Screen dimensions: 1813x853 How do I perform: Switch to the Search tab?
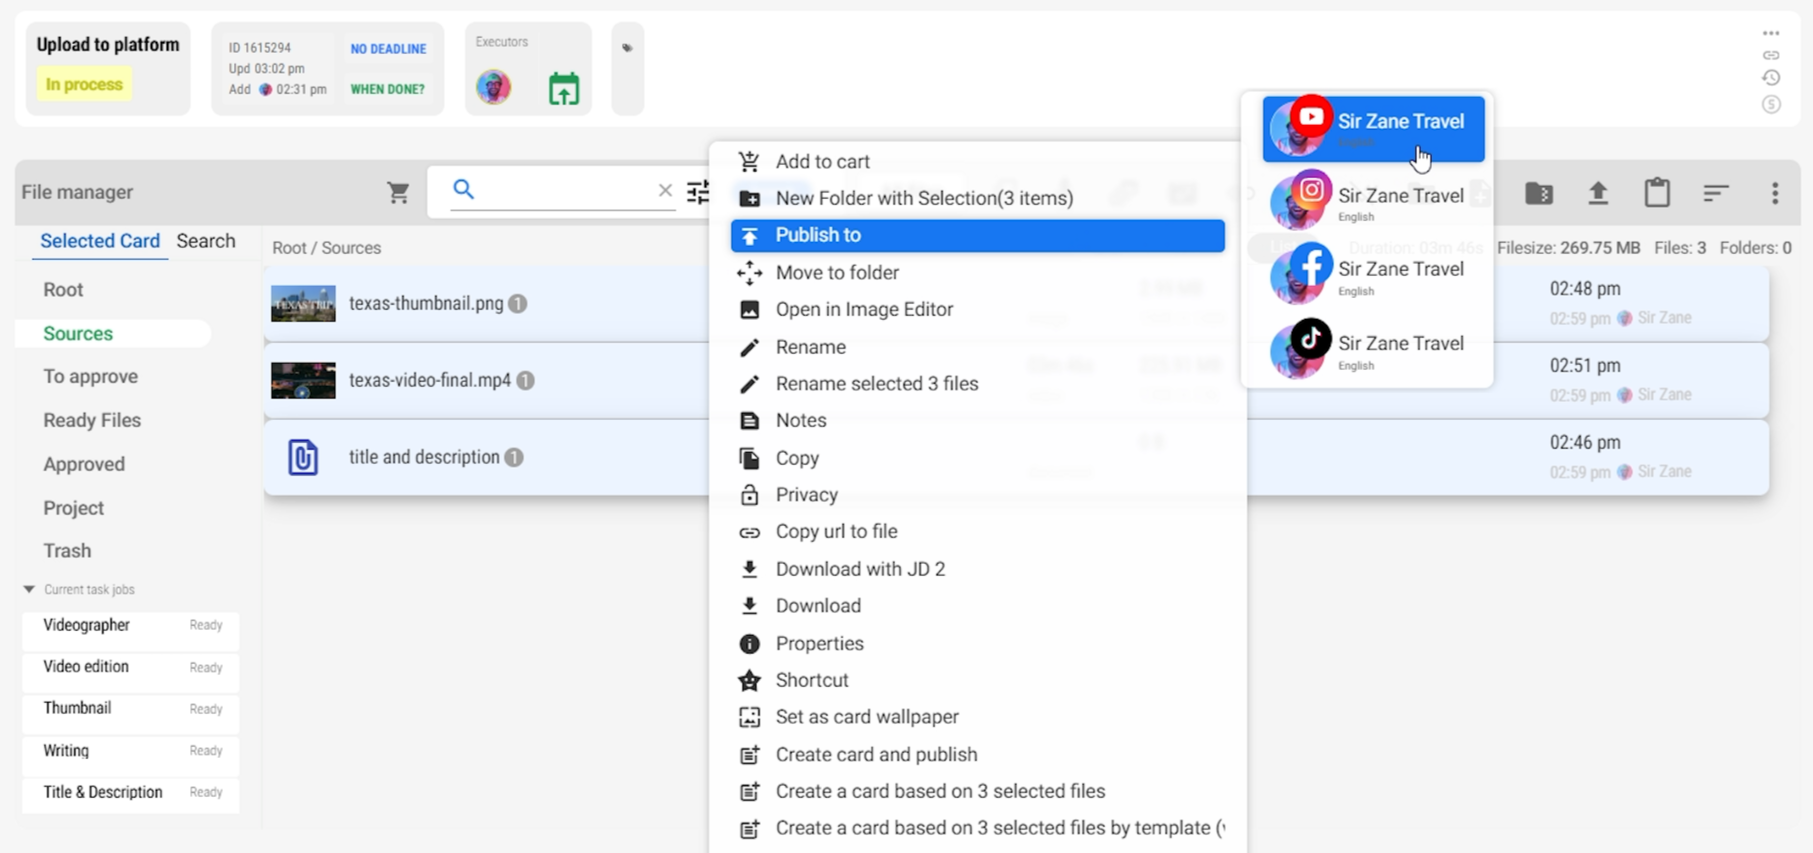206,241
